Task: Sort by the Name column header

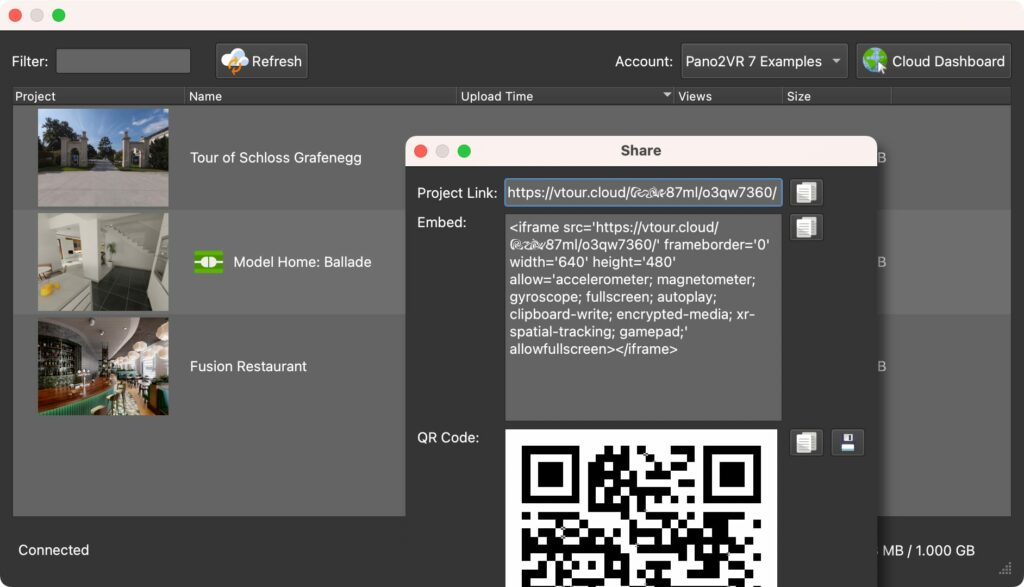Action: click(x=320, y=96)
